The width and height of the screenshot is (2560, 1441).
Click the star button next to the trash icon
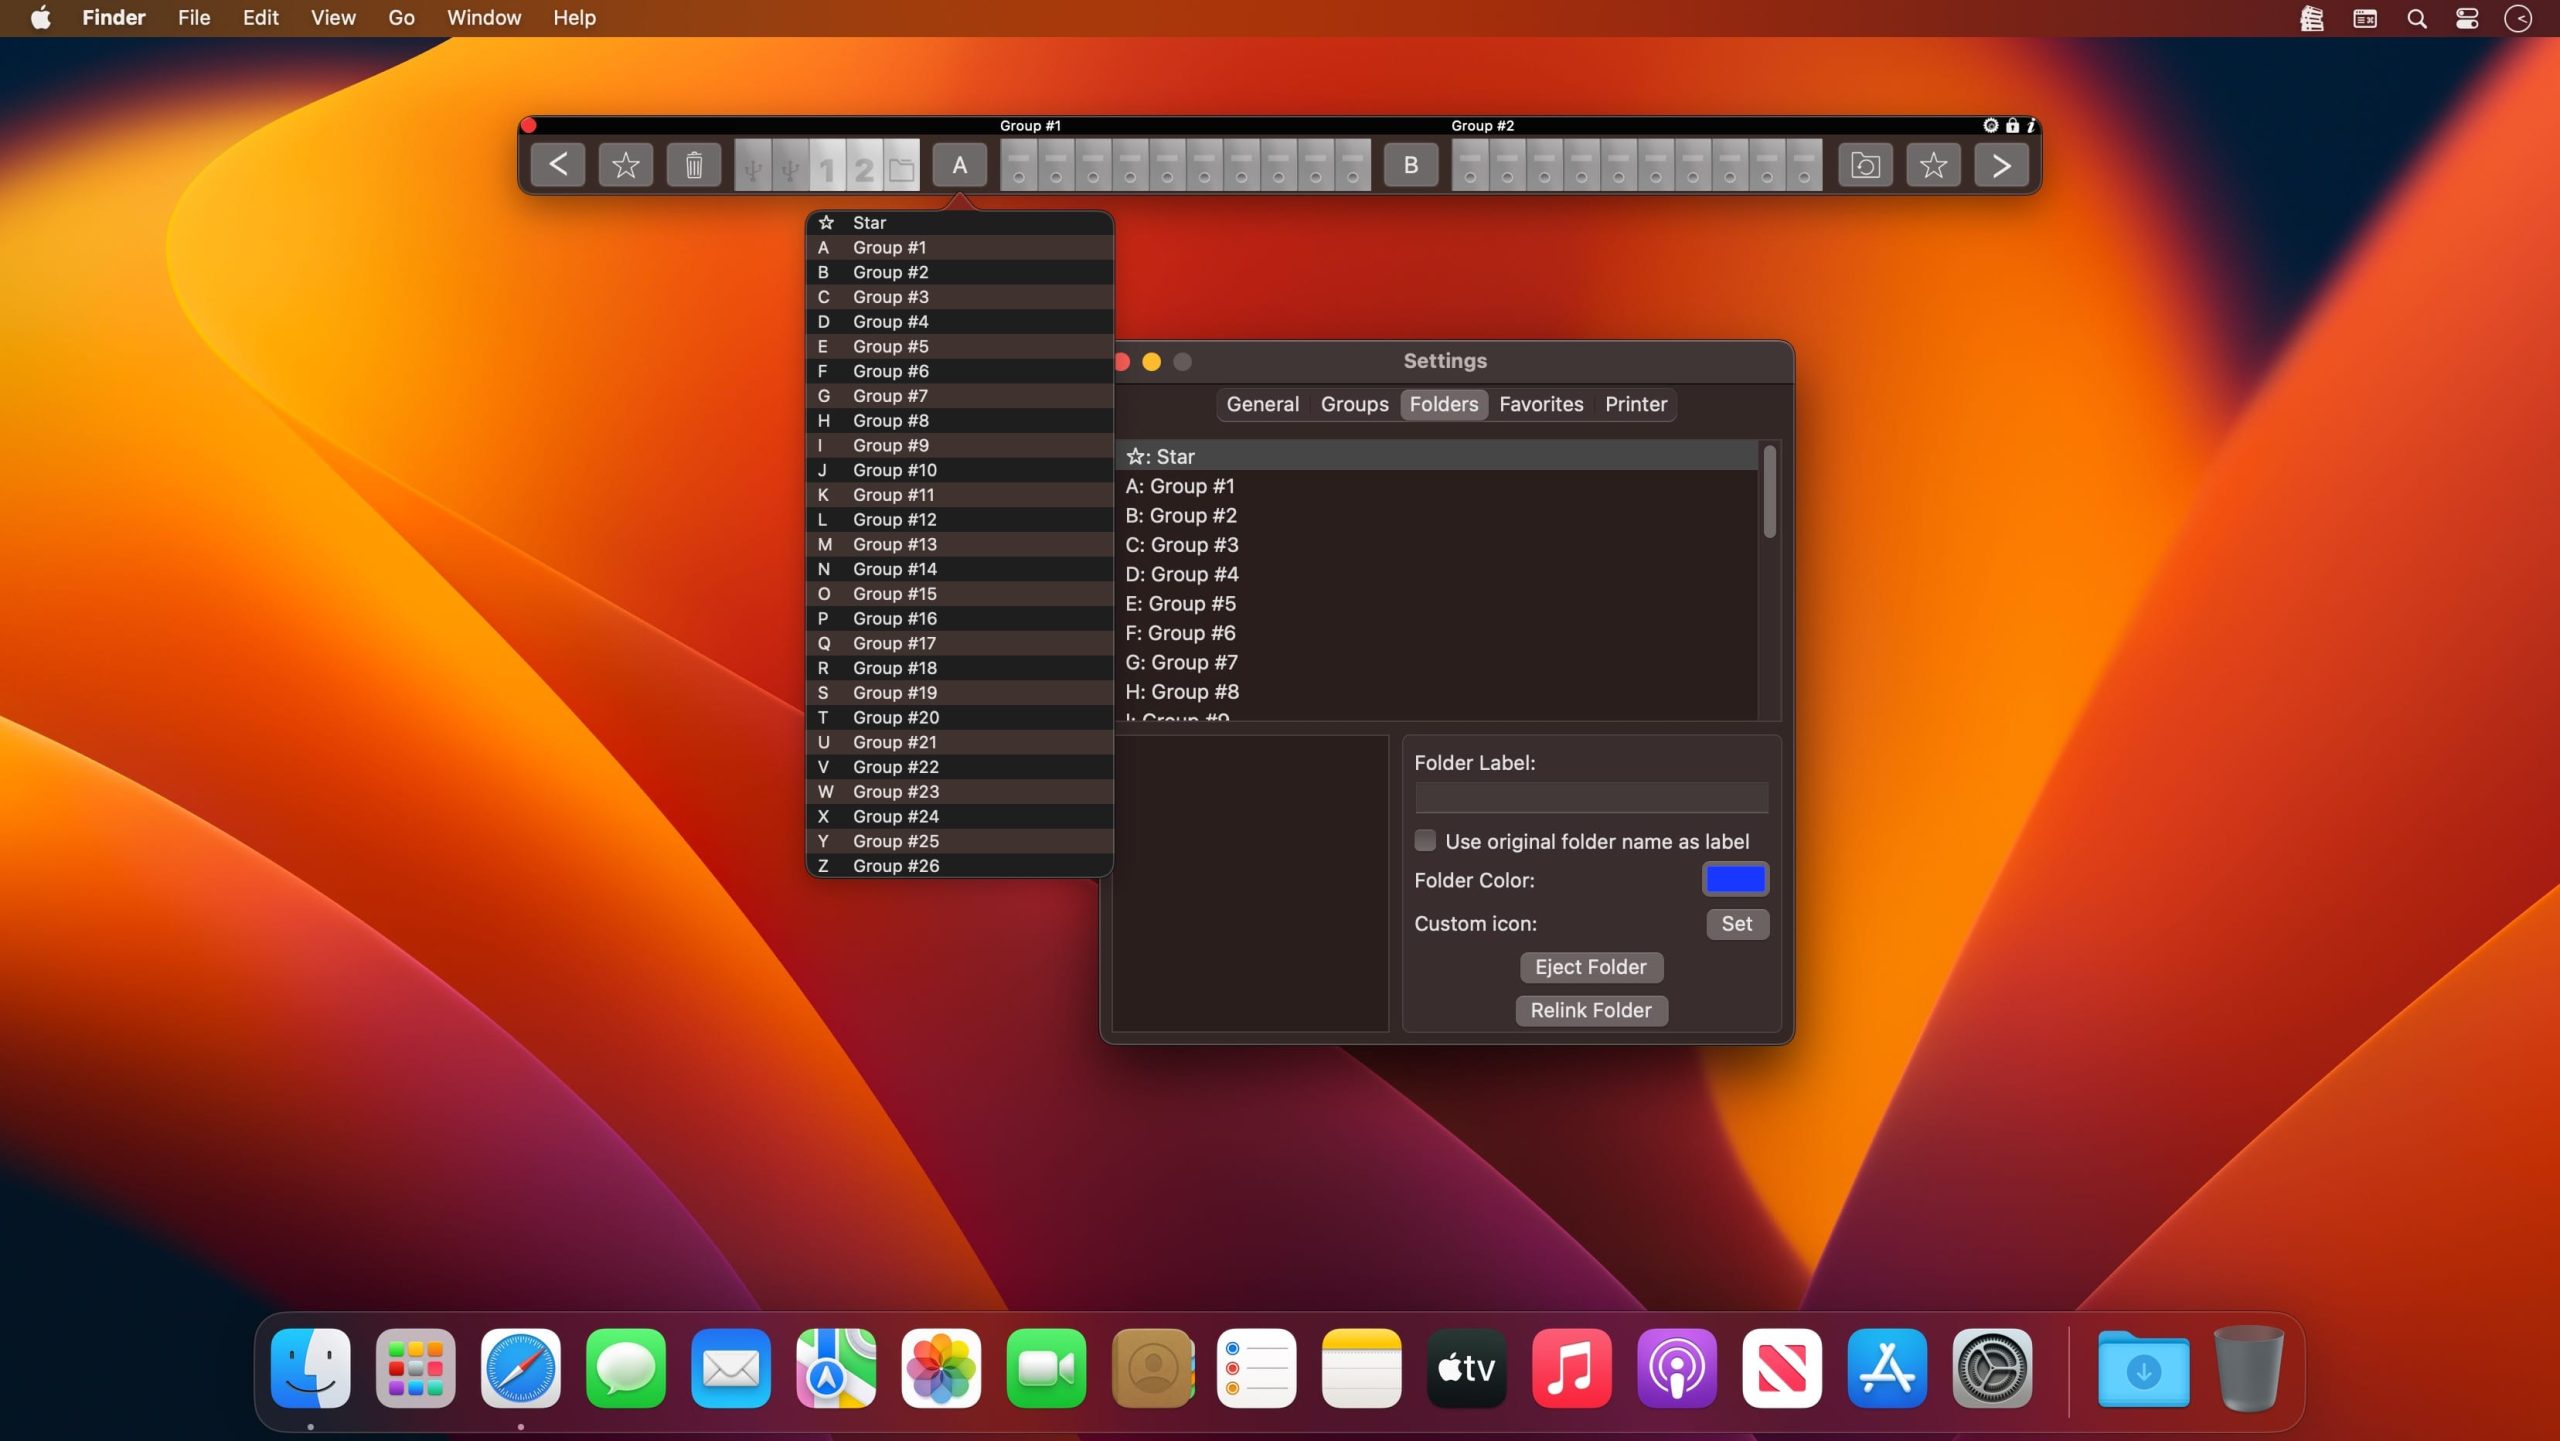pyautogui.click(x=626, y=165)
